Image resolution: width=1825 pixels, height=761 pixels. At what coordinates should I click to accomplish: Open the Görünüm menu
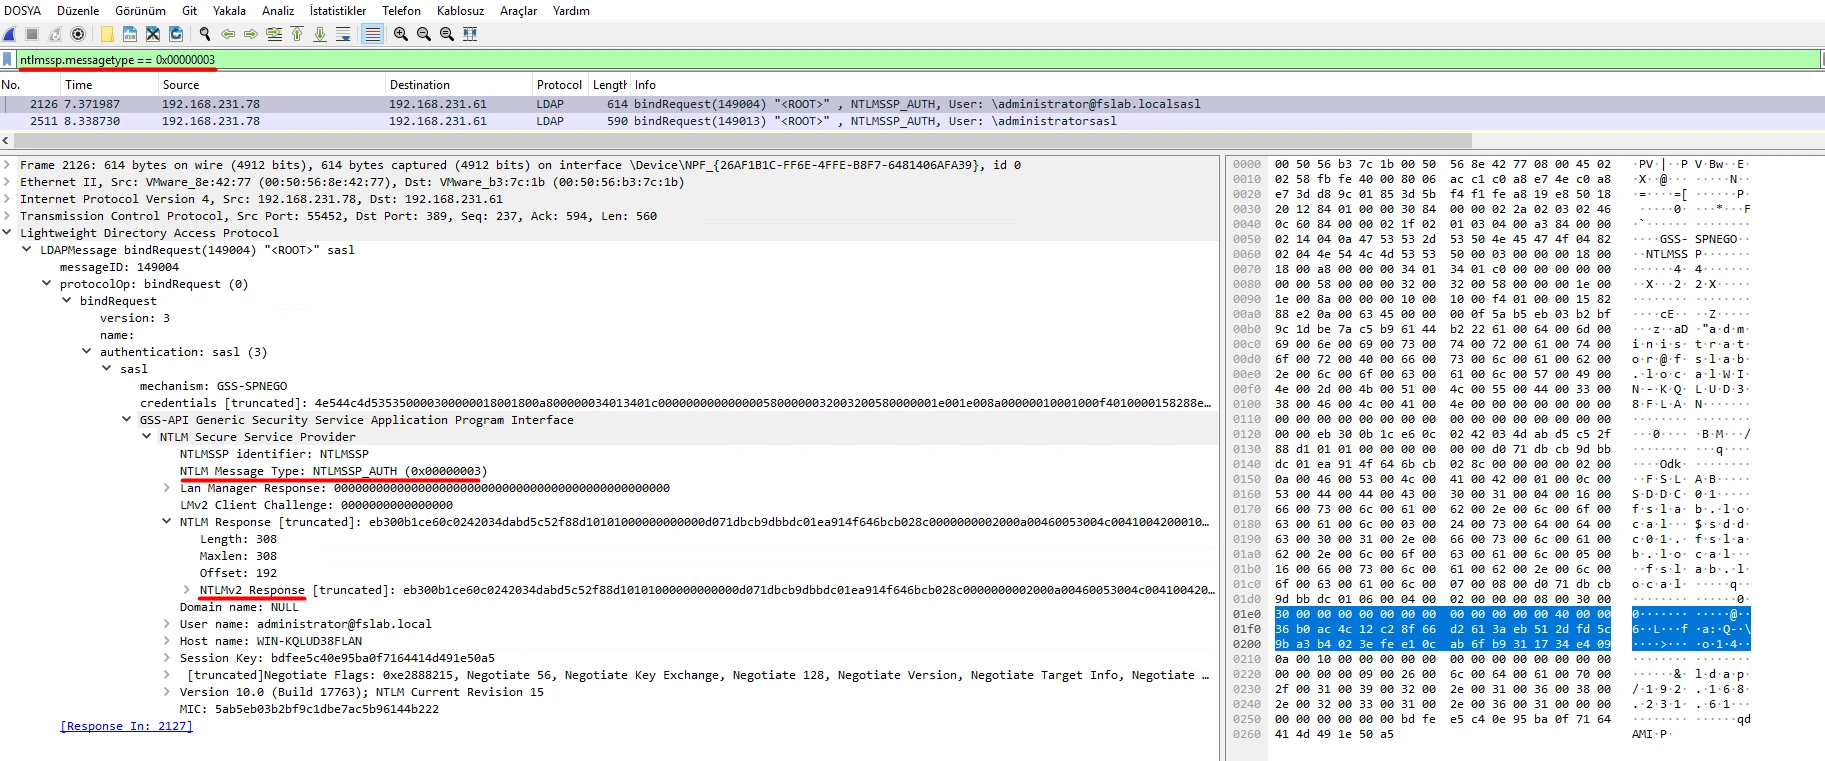coord(141,11)
